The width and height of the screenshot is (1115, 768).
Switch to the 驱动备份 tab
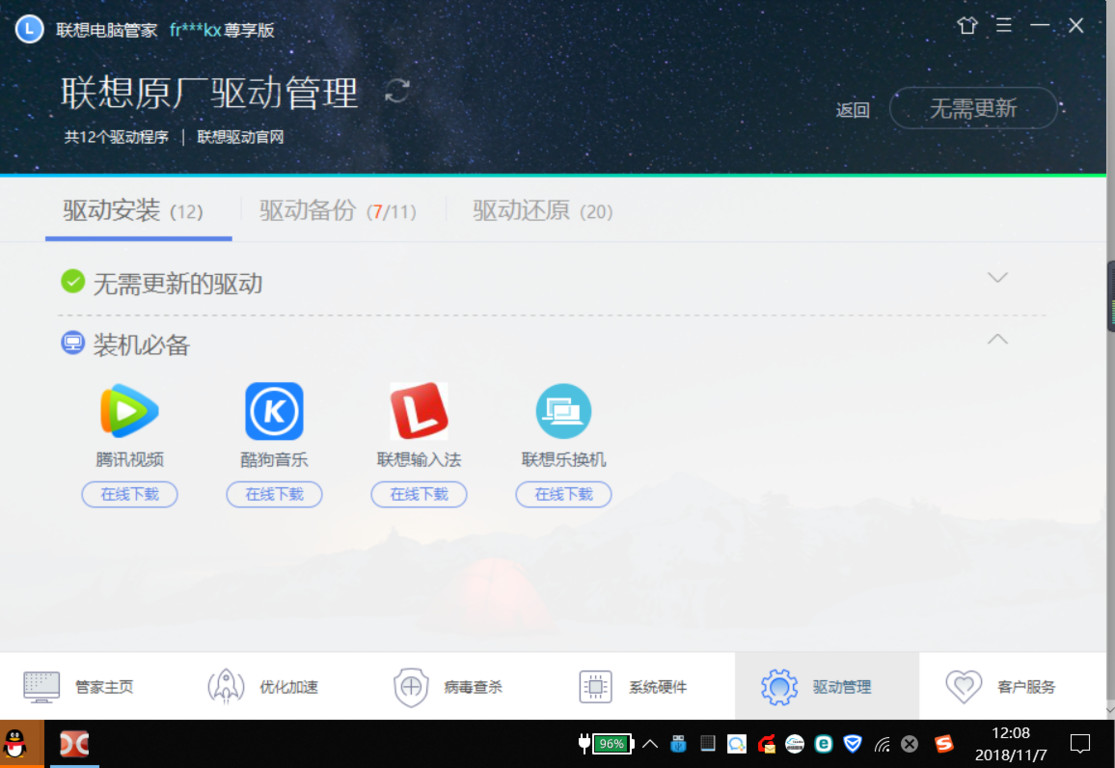(x=337, y=211)
